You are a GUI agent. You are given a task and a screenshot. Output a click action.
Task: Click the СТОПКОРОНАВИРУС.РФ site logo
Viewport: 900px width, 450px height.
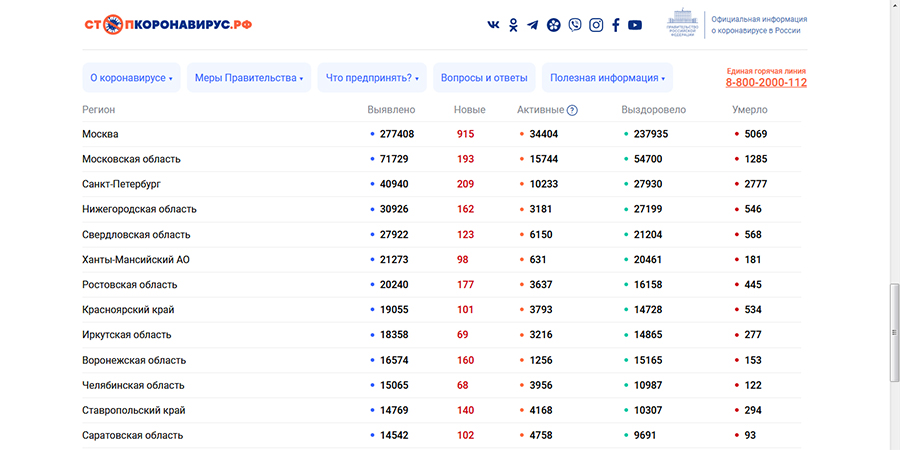tap(168, 24)
